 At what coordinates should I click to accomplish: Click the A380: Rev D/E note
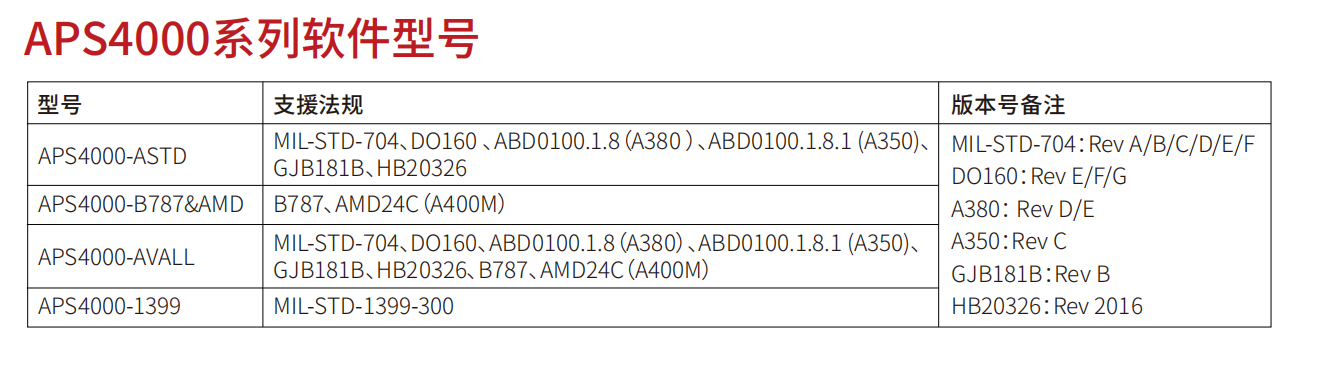(1023, 210)
